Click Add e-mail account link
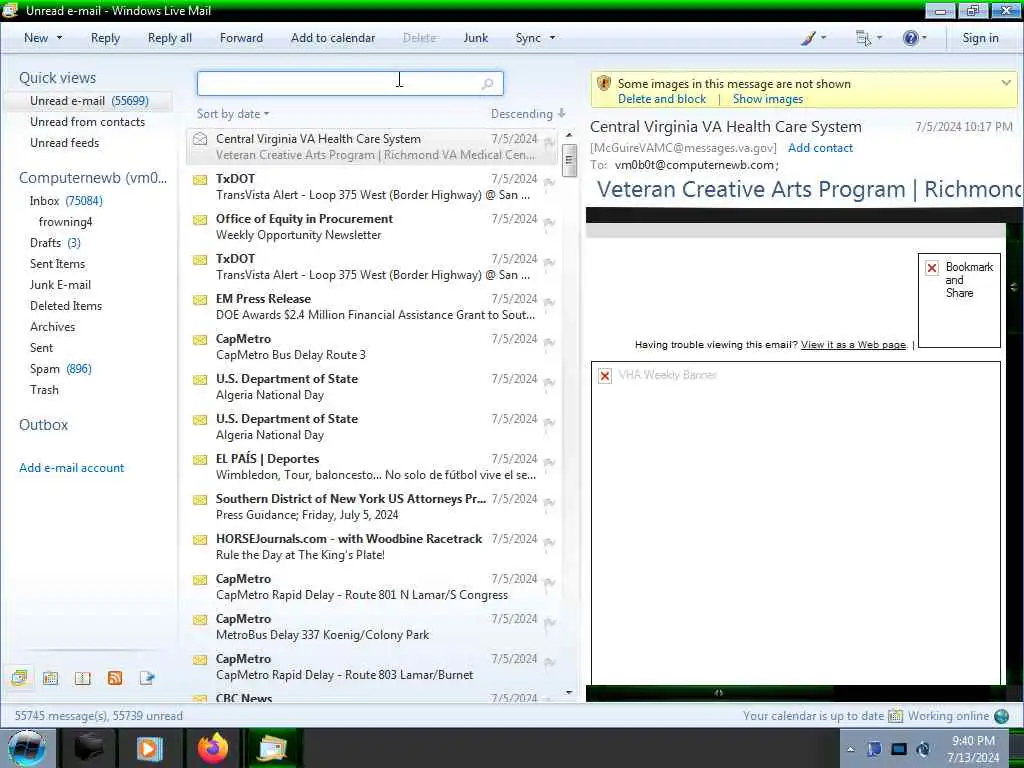The width and height of the screenshot is (1024, 768). 71,468
